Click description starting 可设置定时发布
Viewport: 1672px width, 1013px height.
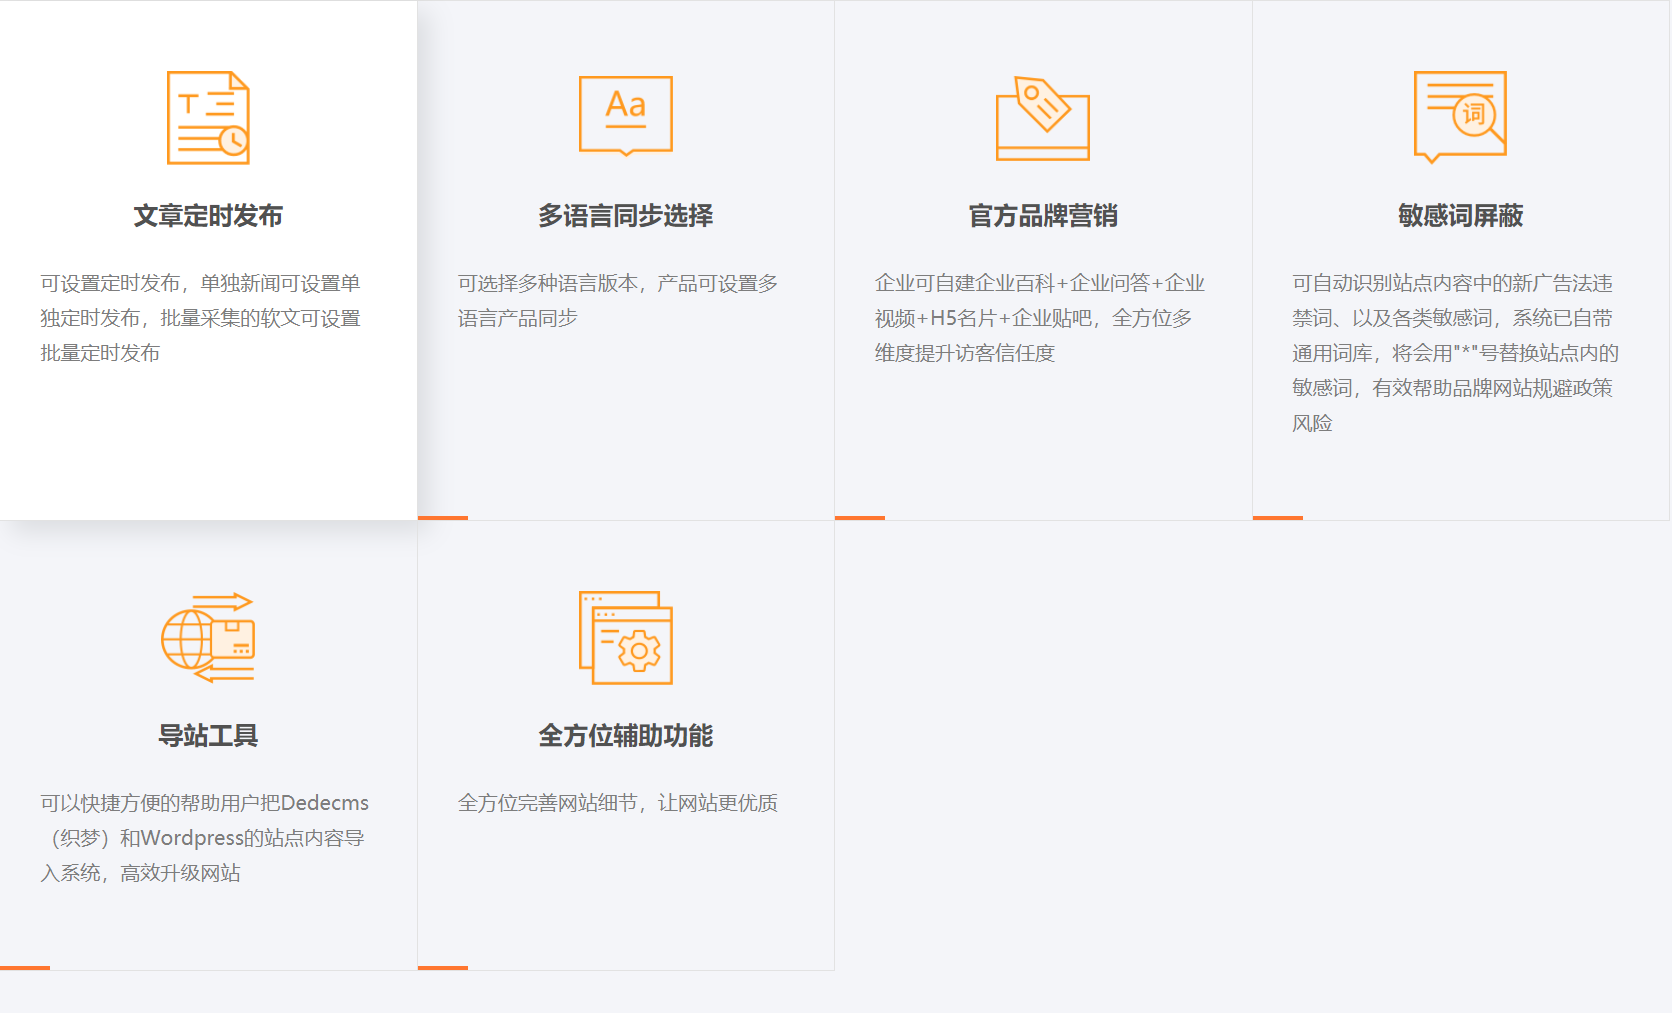pyautogui.click(x=200, y=318)
